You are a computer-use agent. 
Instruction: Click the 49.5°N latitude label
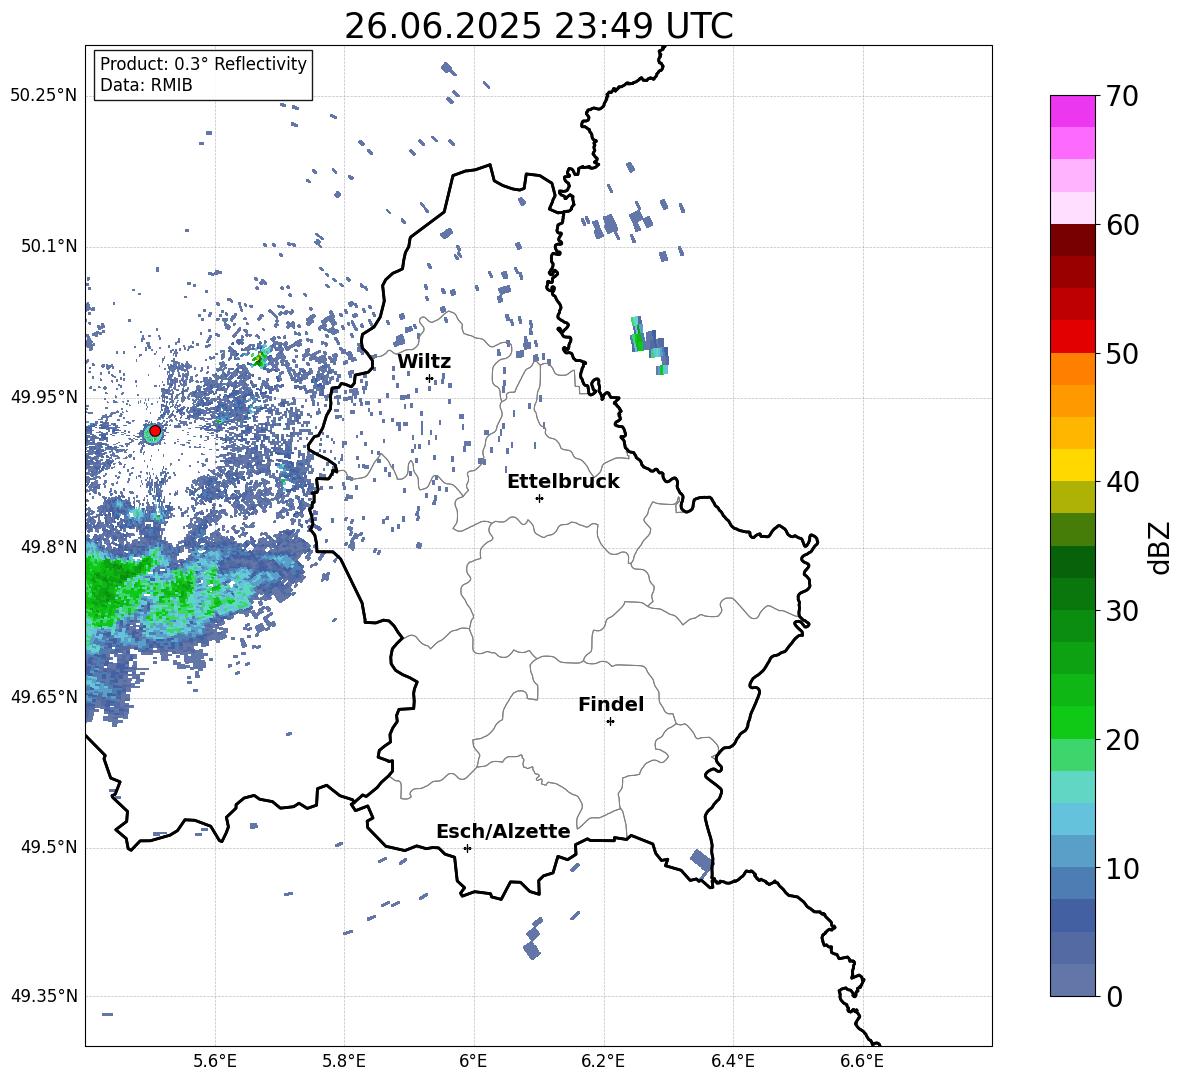click(49, 847)
